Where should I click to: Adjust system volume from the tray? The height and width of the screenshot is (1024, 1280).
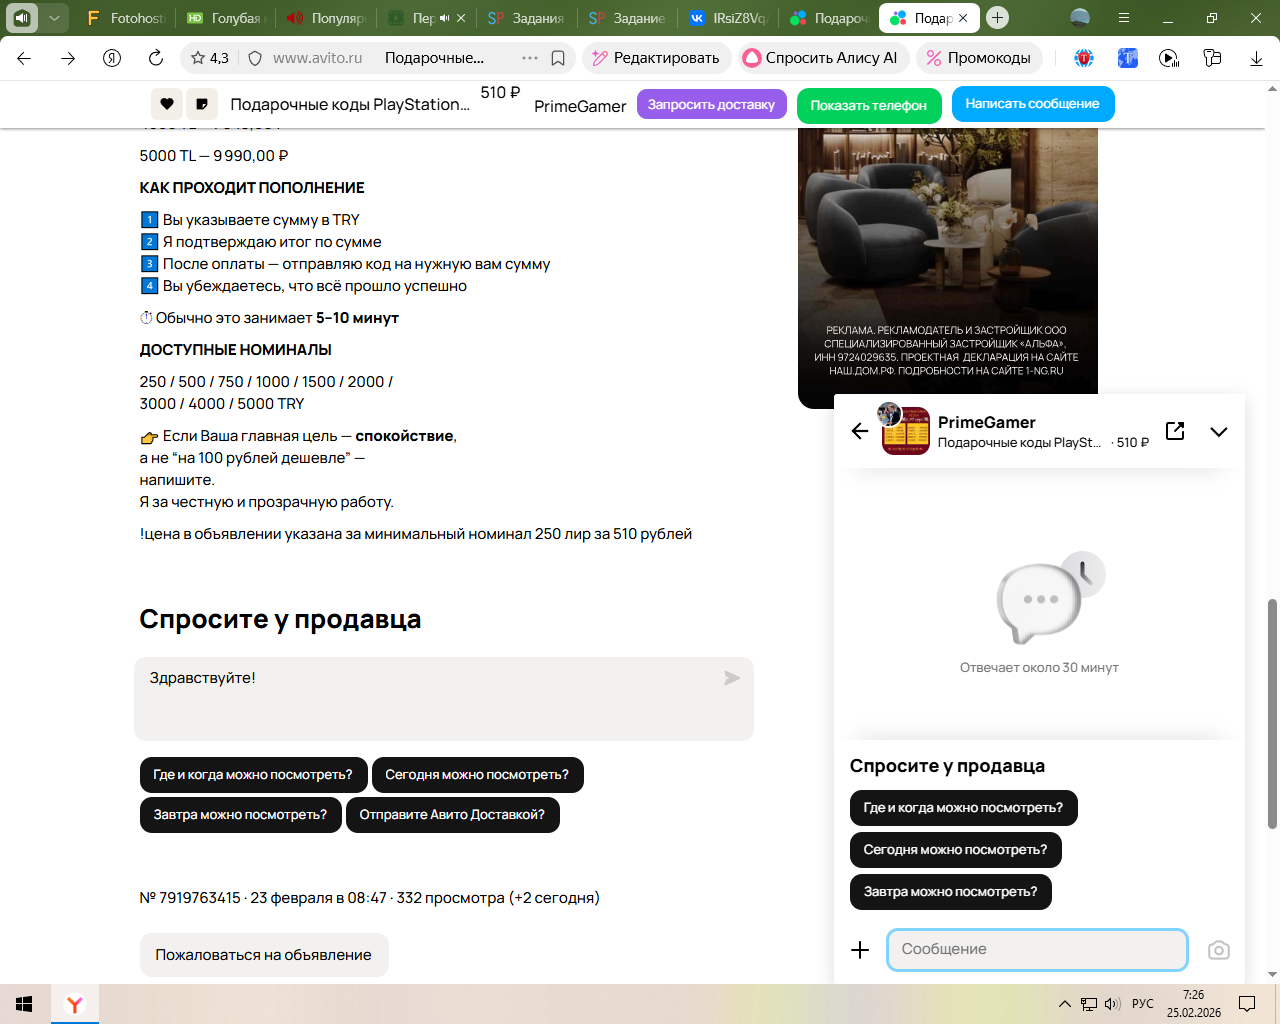[x=1113, y=1004]
